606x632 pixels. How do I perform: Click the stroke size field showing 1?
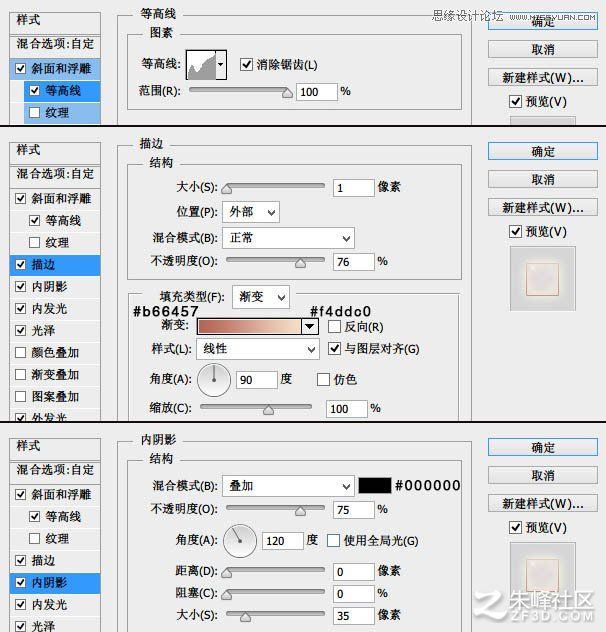tap(354, 188)
